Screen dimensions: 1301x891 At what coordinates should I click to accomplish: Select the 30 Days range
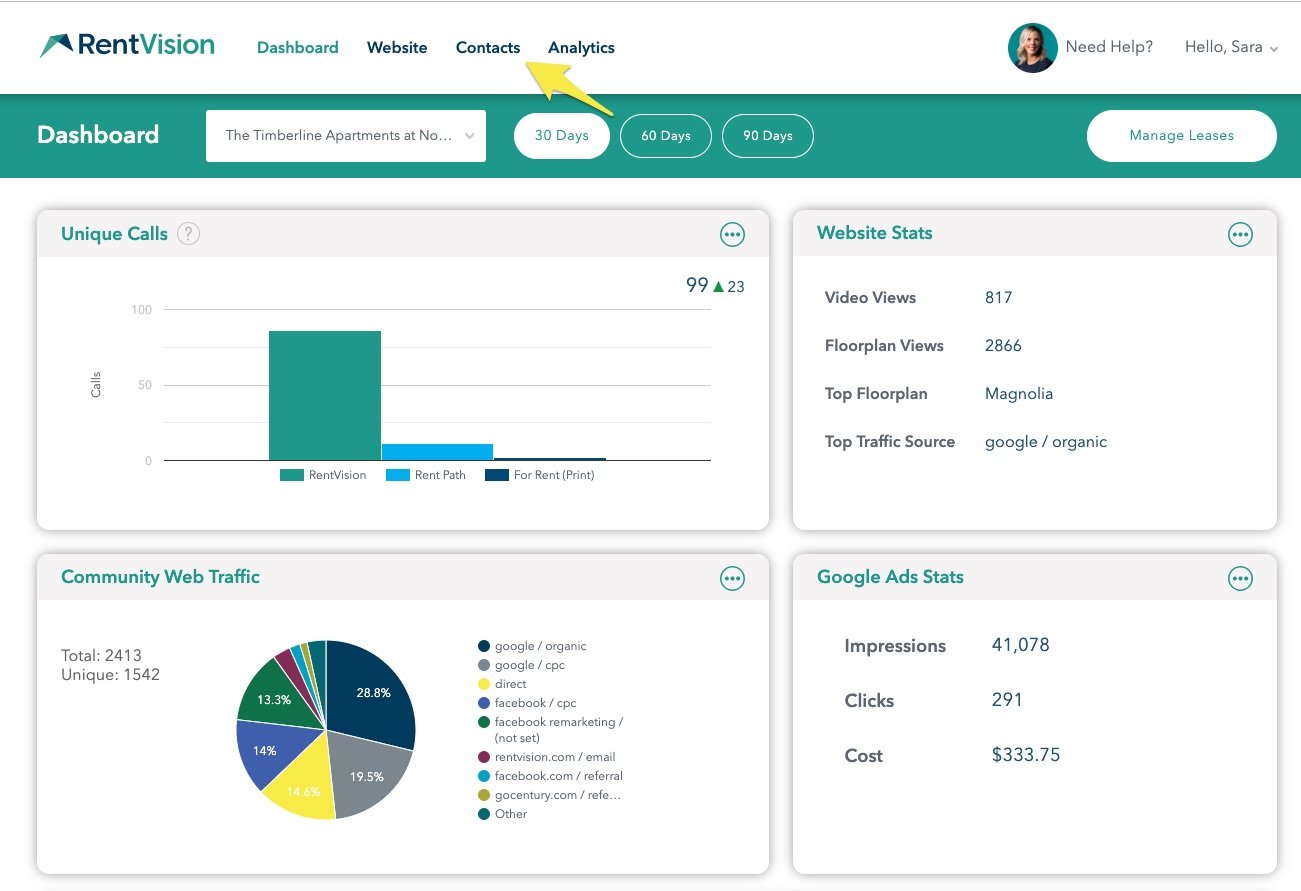(x=562, y=136)
